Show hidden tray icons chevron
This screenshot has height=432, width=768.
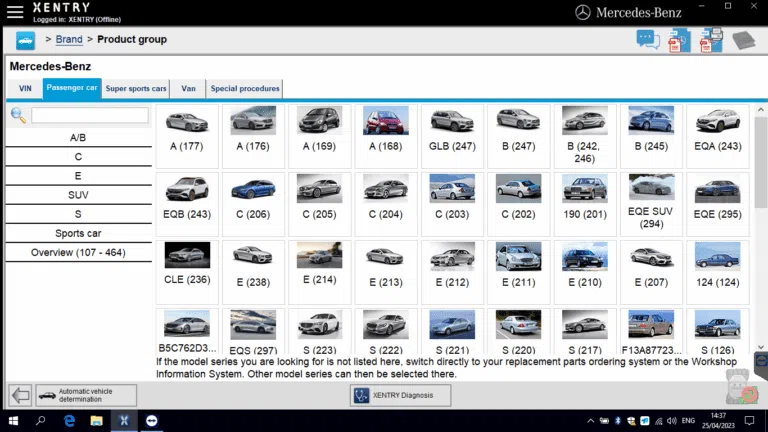[591, 421]
